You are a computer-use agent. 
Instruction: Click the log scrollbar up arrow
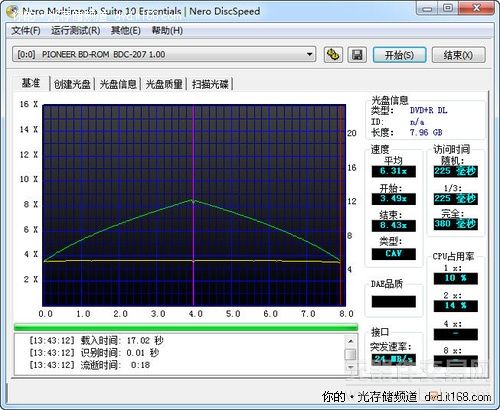(350, 341)
